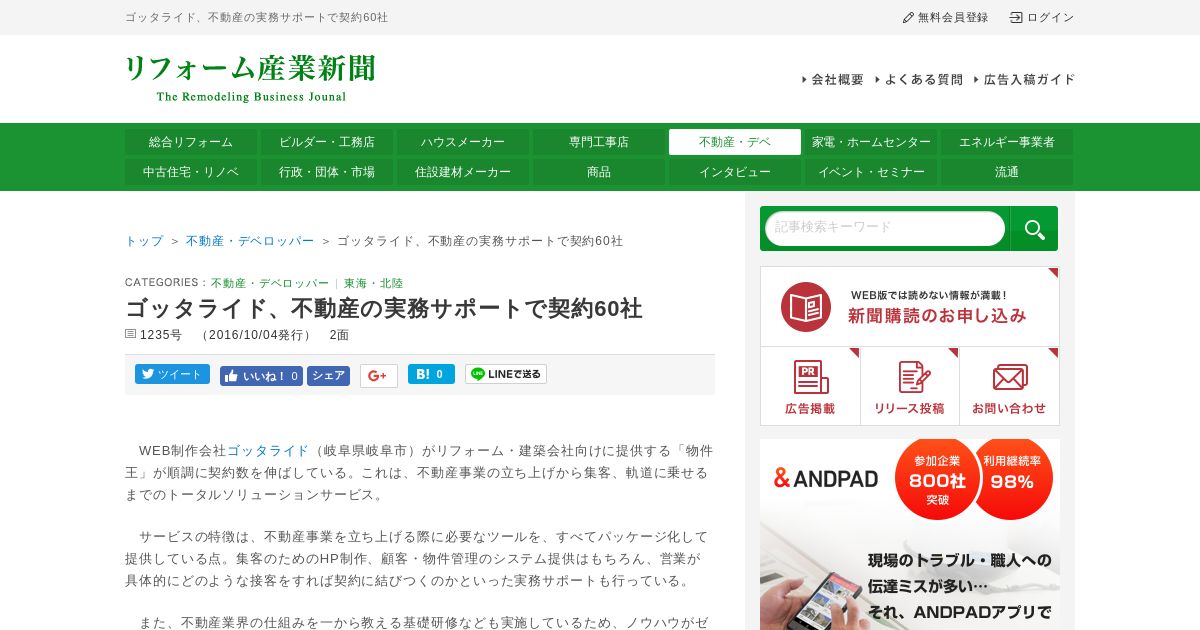Image resolution: width=1200 pixels, height=630 pixels.
Task: Open the インタビュー tab
Action: click(x=735, y=172)
